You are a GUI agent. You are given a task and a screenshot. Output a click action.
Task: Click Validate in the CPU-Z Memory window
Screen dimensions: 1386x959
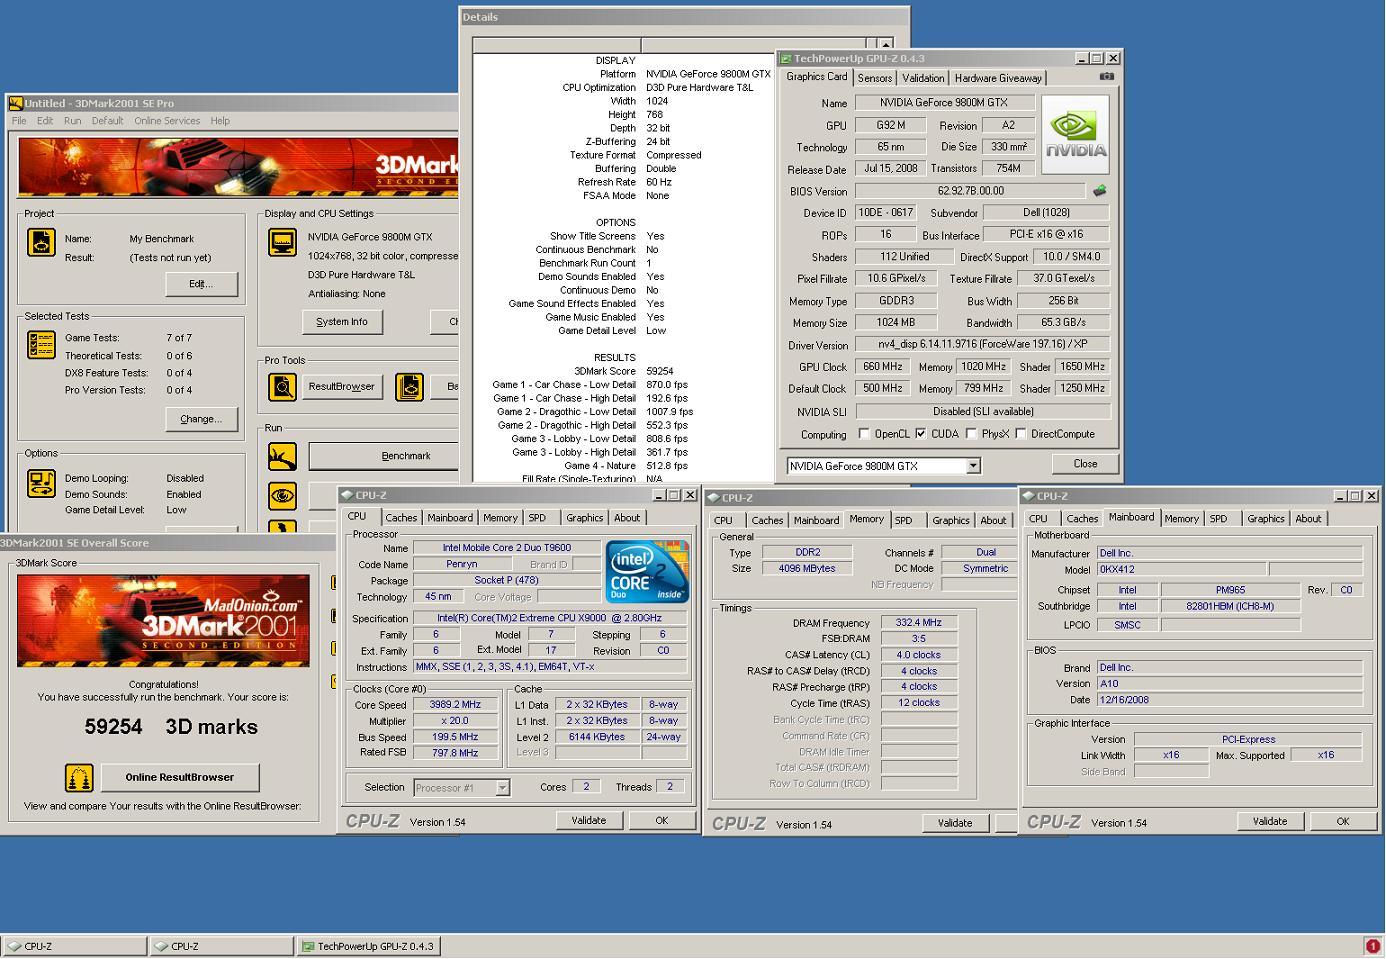coord(955,823)
